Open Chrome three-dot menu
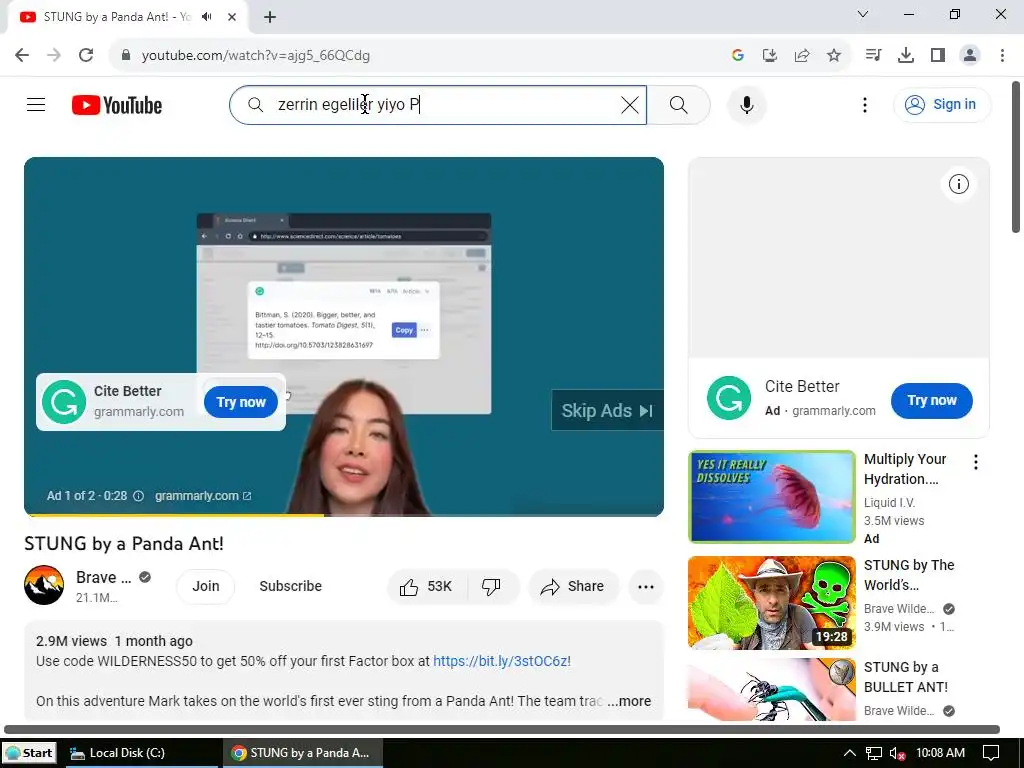Viewport: 1024px width, 768px height. (1002, 55)
